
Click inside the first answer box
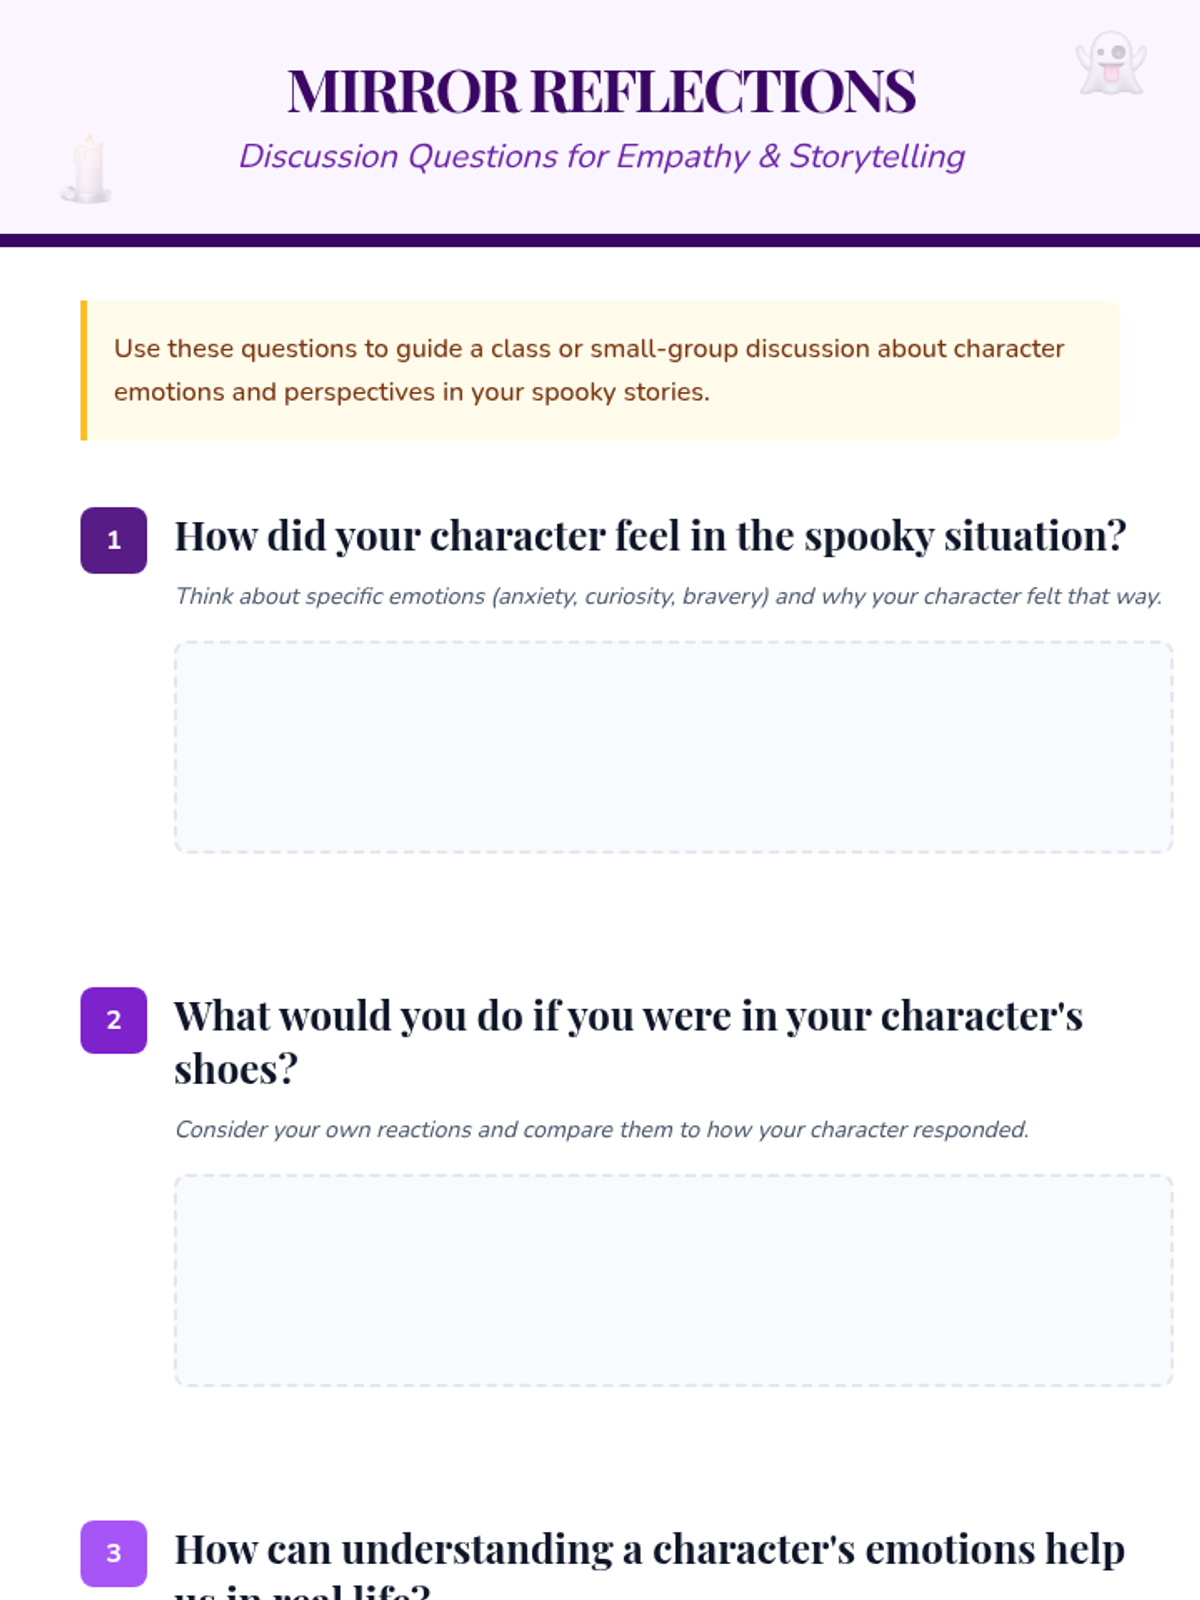tap(673, 747)
